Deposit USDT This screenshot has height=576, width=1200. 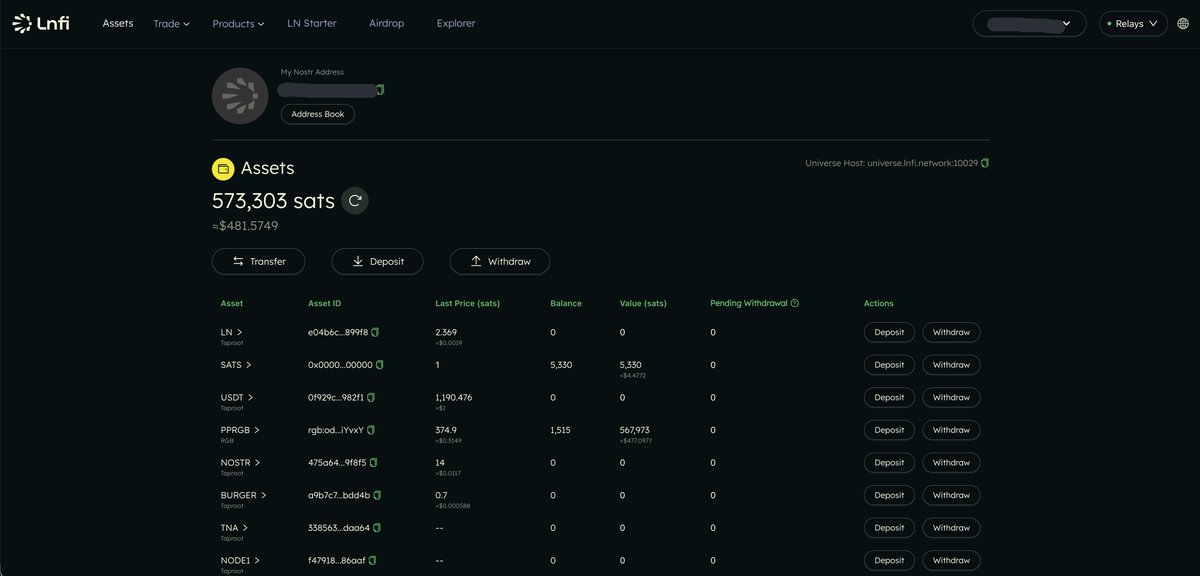tap(889, 398)
